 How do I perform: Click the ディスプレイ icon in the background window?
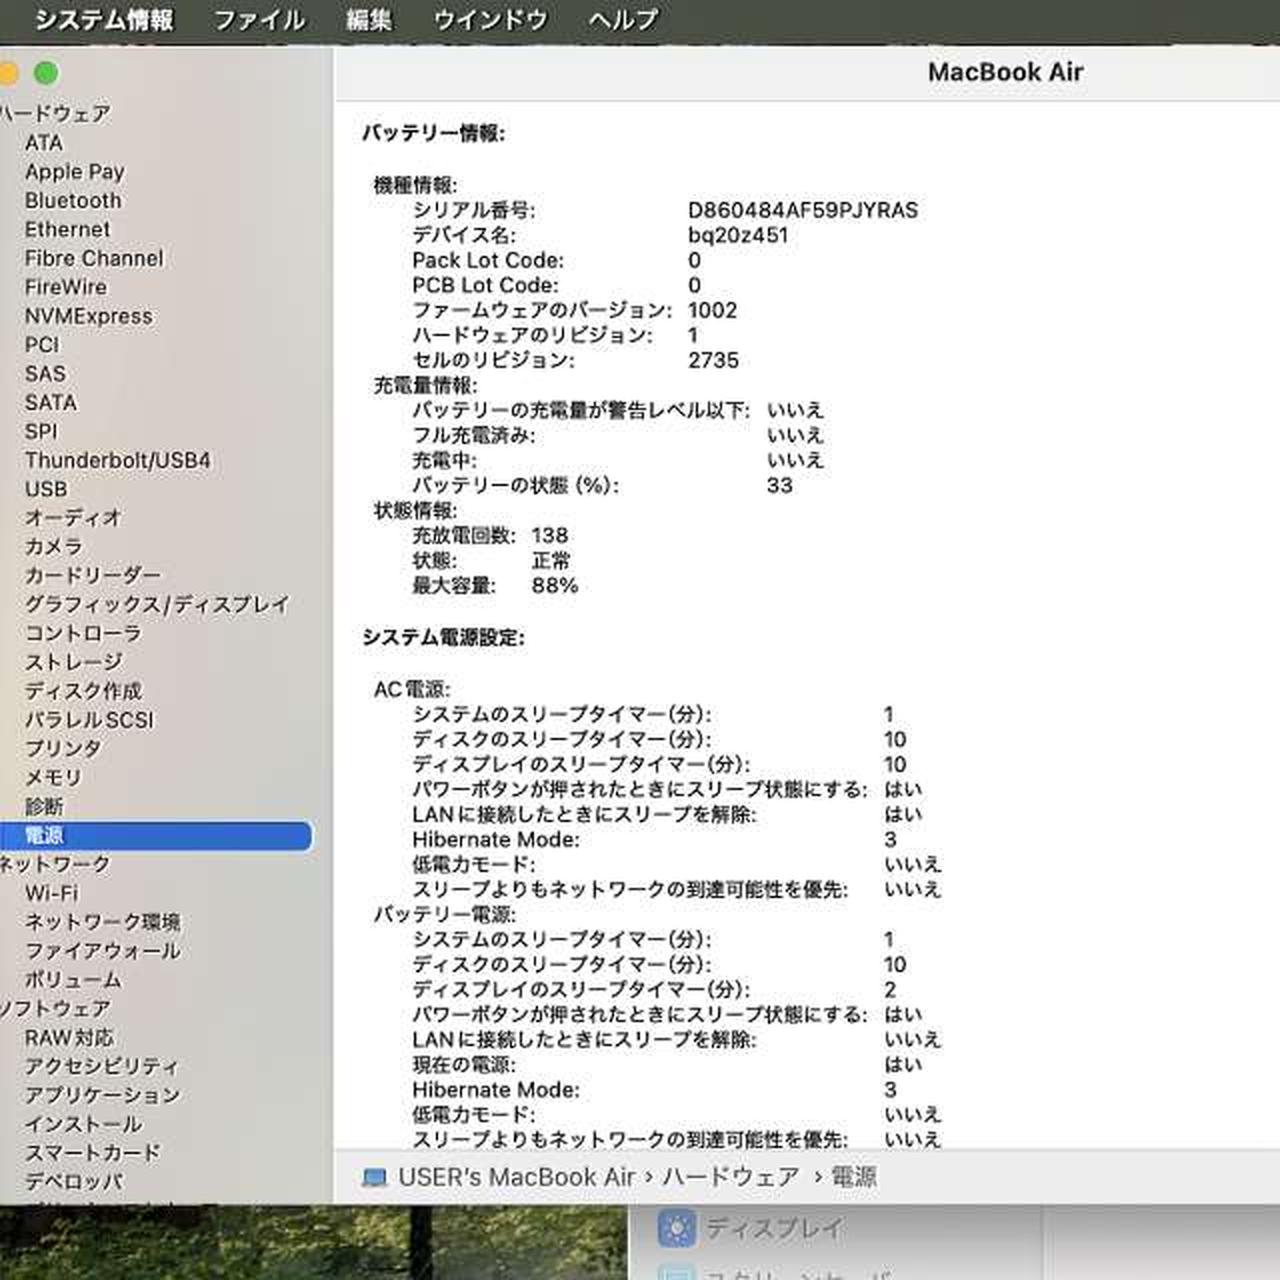pyautogui.click(x=676, y=1228)
